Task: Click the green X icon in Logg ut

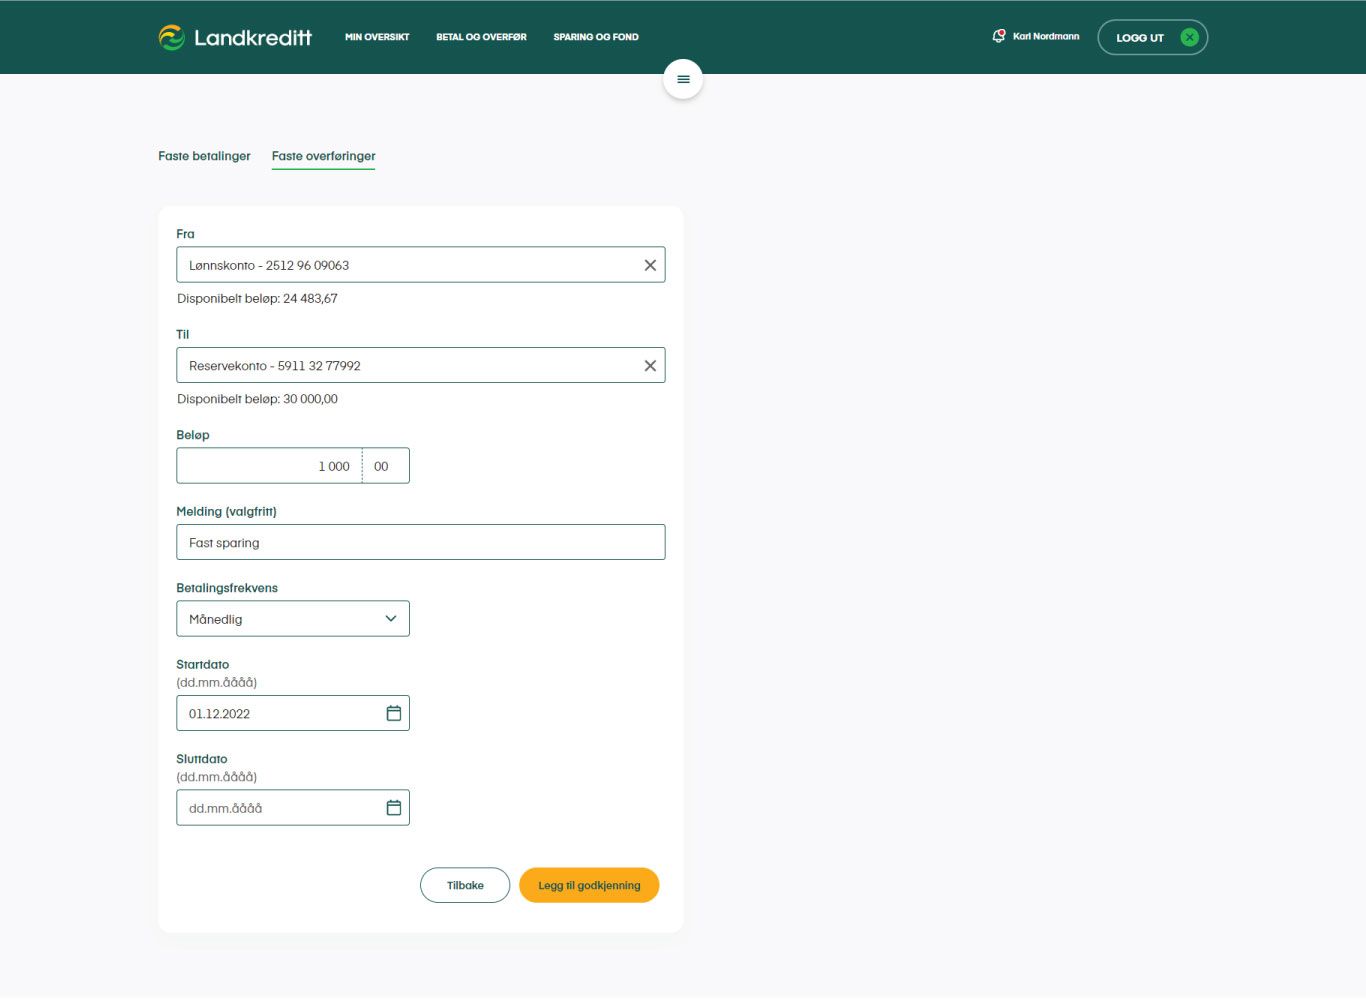Action: (x=1189, y=37)
